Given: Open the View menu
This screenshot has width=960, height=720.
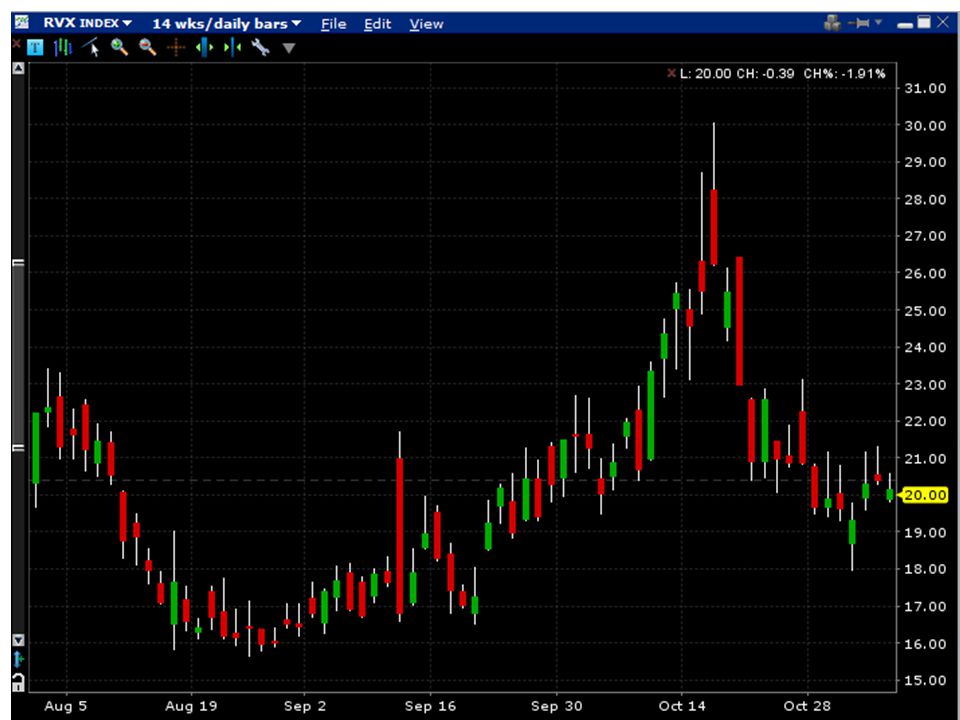Looking at the screenshot, I should point(426,24).
